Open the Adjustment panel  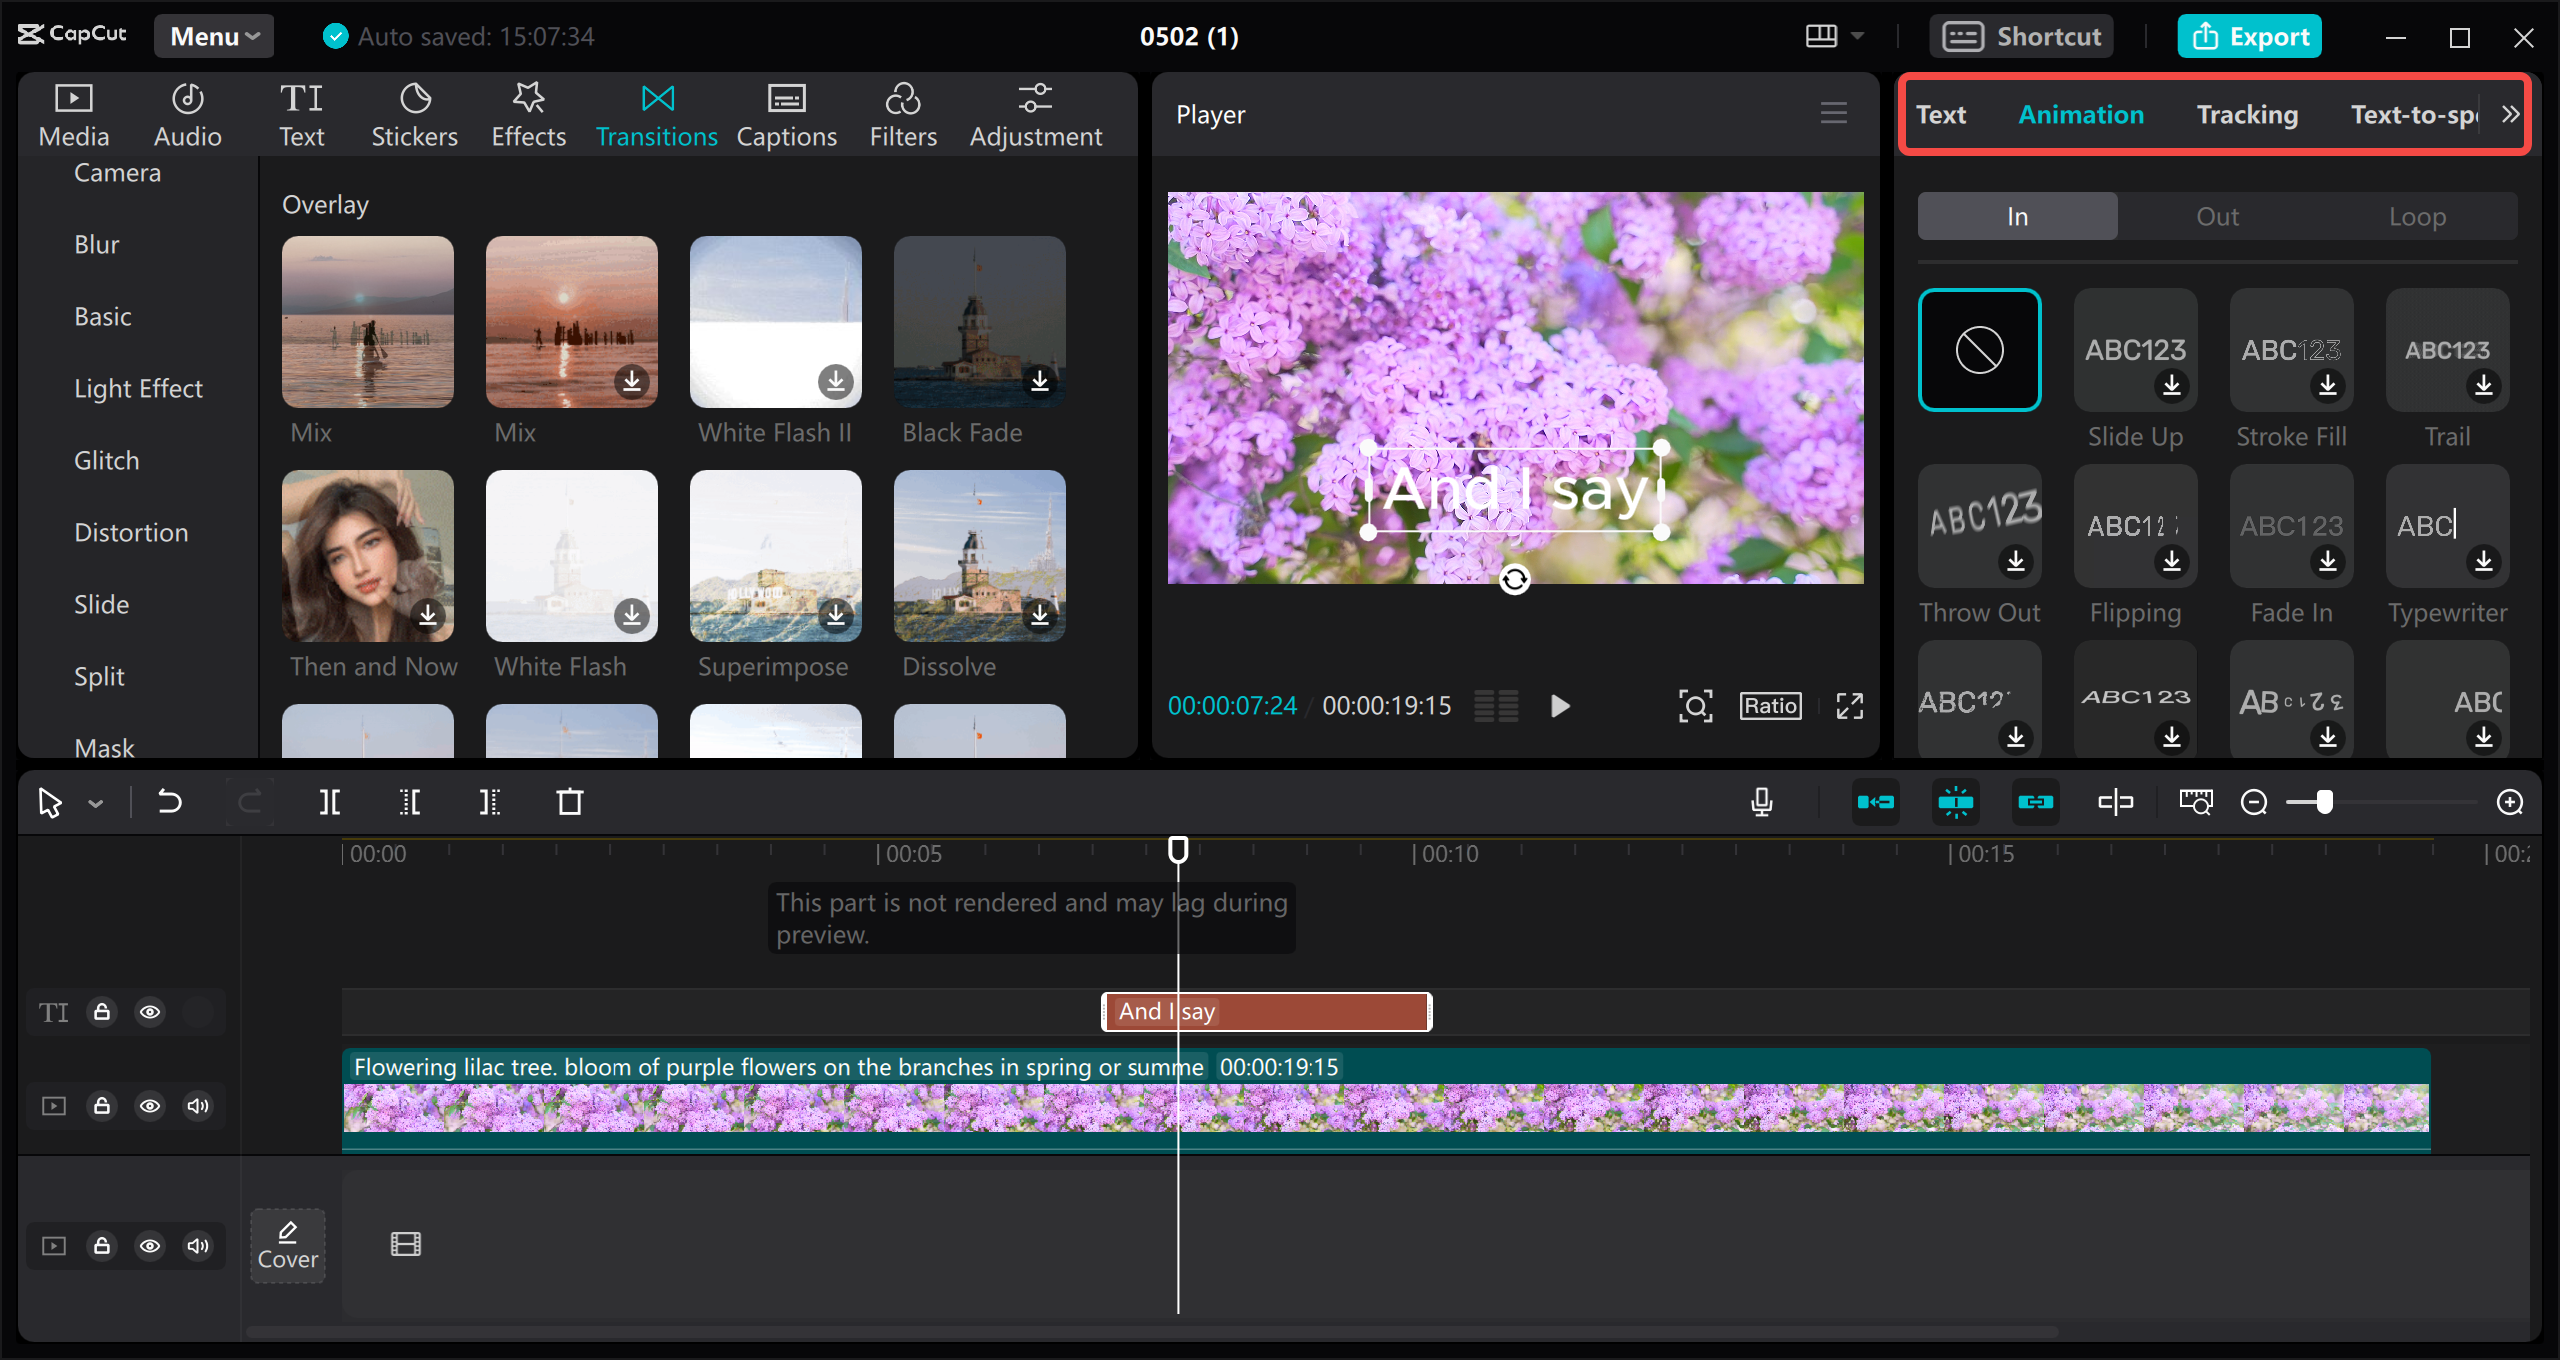[1035, 115]
